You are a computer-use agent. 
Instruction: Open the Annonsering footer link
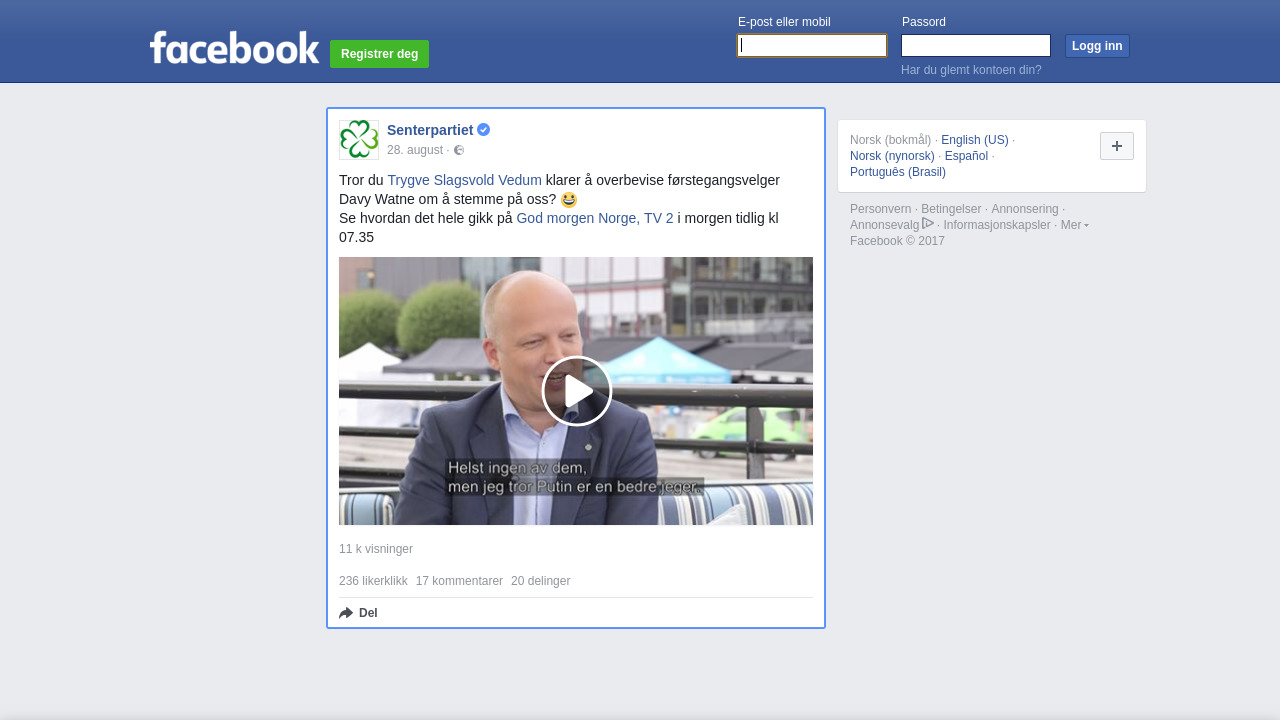click(x=1025, y=209)
